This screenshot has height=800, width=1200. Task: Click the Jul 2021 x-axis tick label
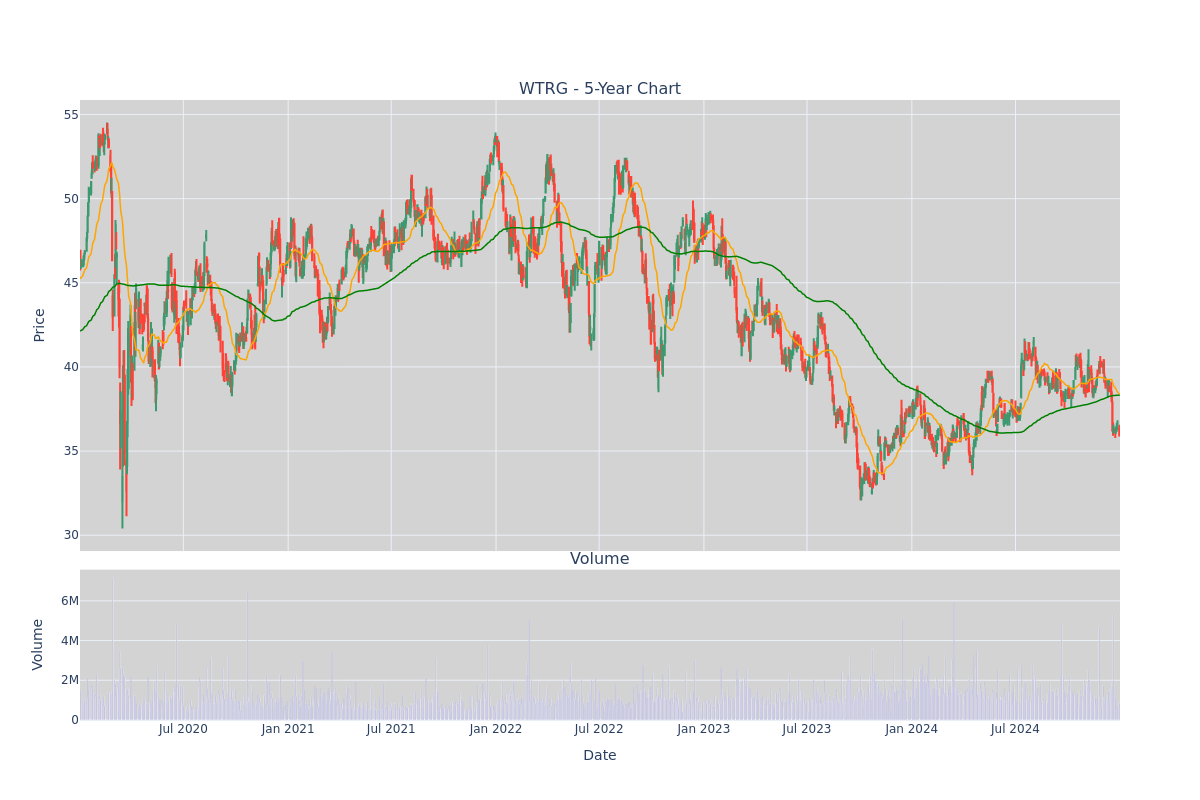point(391,729)
